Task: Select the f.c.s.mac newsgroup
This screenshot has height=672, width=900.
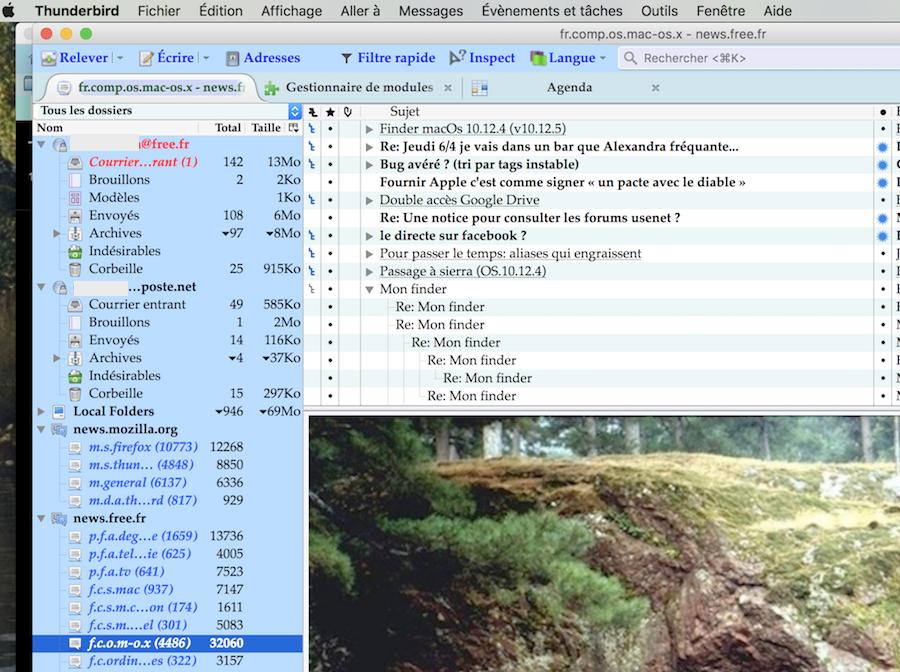Action: (x=130, y=590)
